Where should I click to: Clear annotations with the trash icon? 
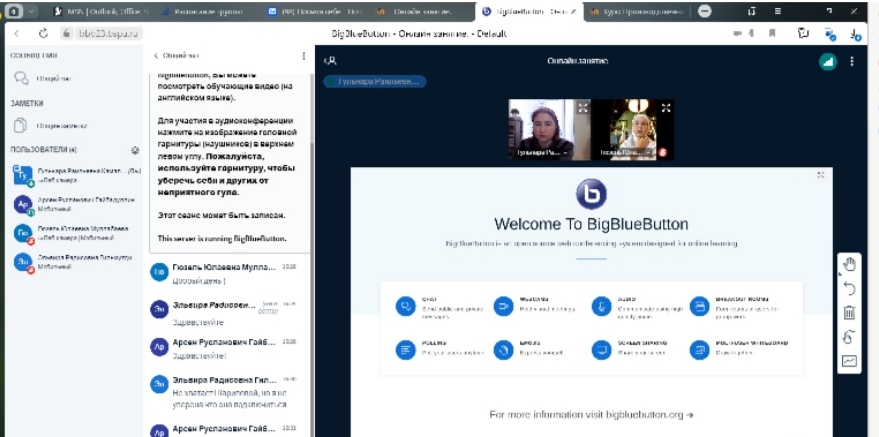849,313
